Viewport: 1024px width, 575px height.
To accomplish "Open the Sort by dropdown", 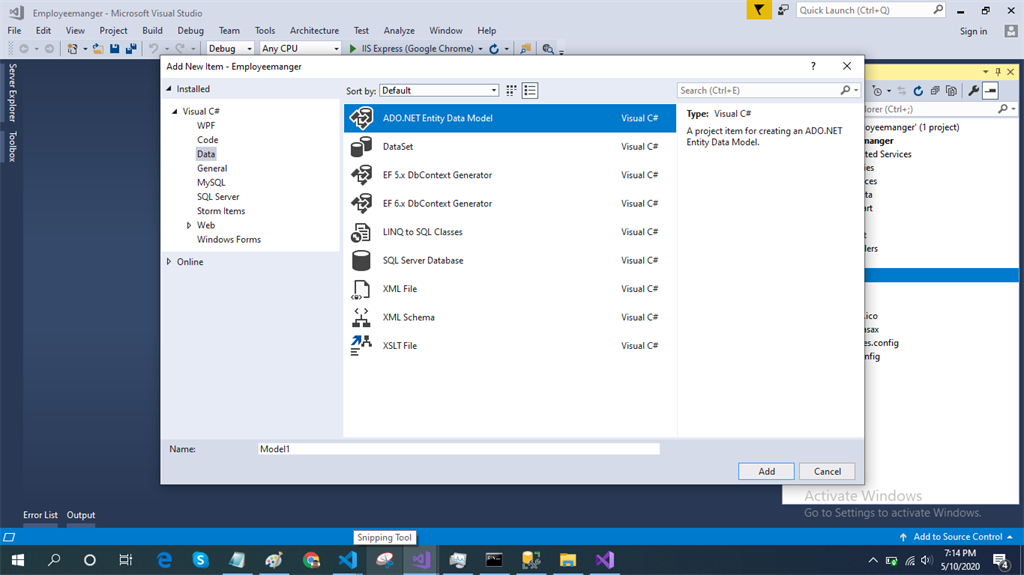I will 438,91.
